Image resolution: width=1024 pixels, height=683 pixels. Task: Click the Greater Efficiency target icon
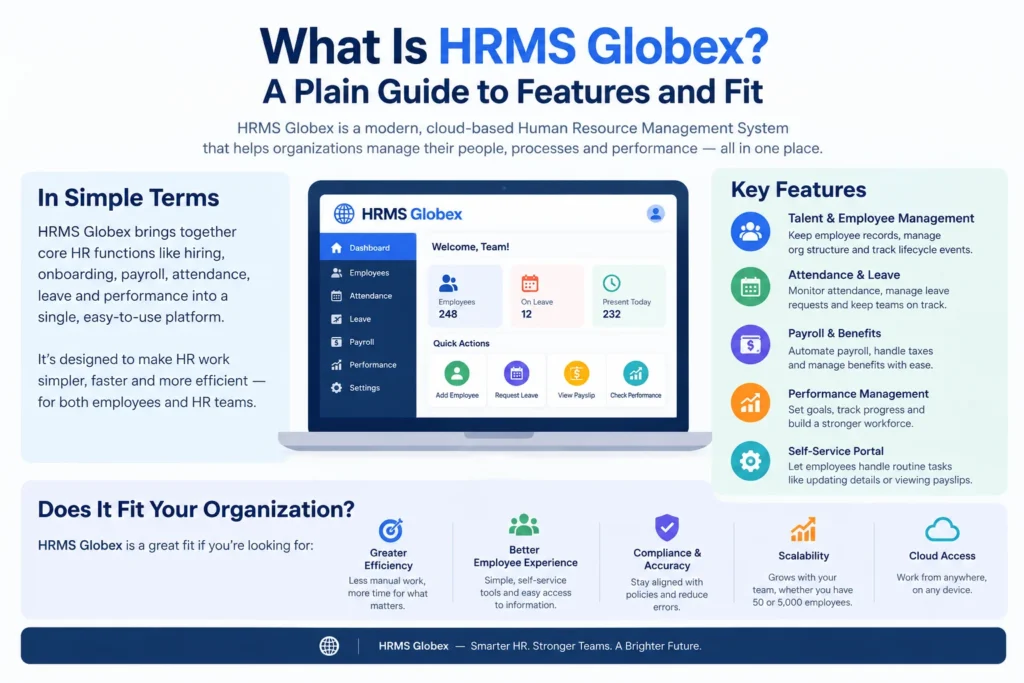[x=391, y=530]
